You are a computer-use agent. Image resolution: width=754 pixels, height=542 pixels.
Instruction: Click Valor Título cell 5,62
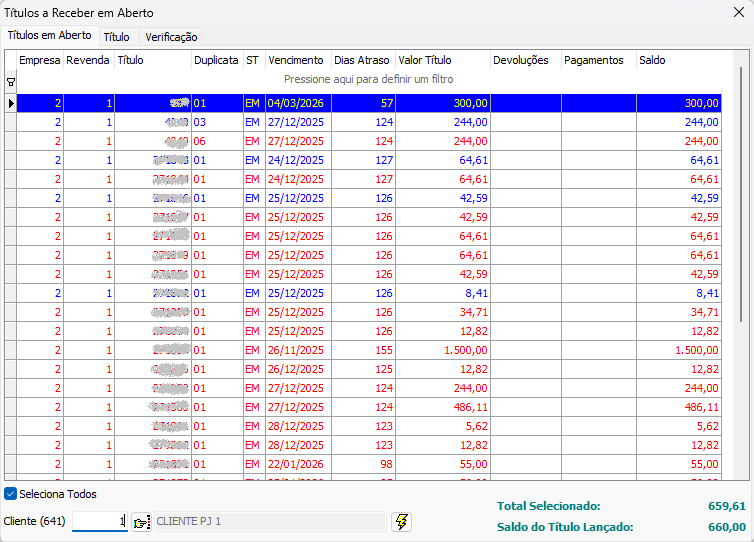tap(442, 426)
